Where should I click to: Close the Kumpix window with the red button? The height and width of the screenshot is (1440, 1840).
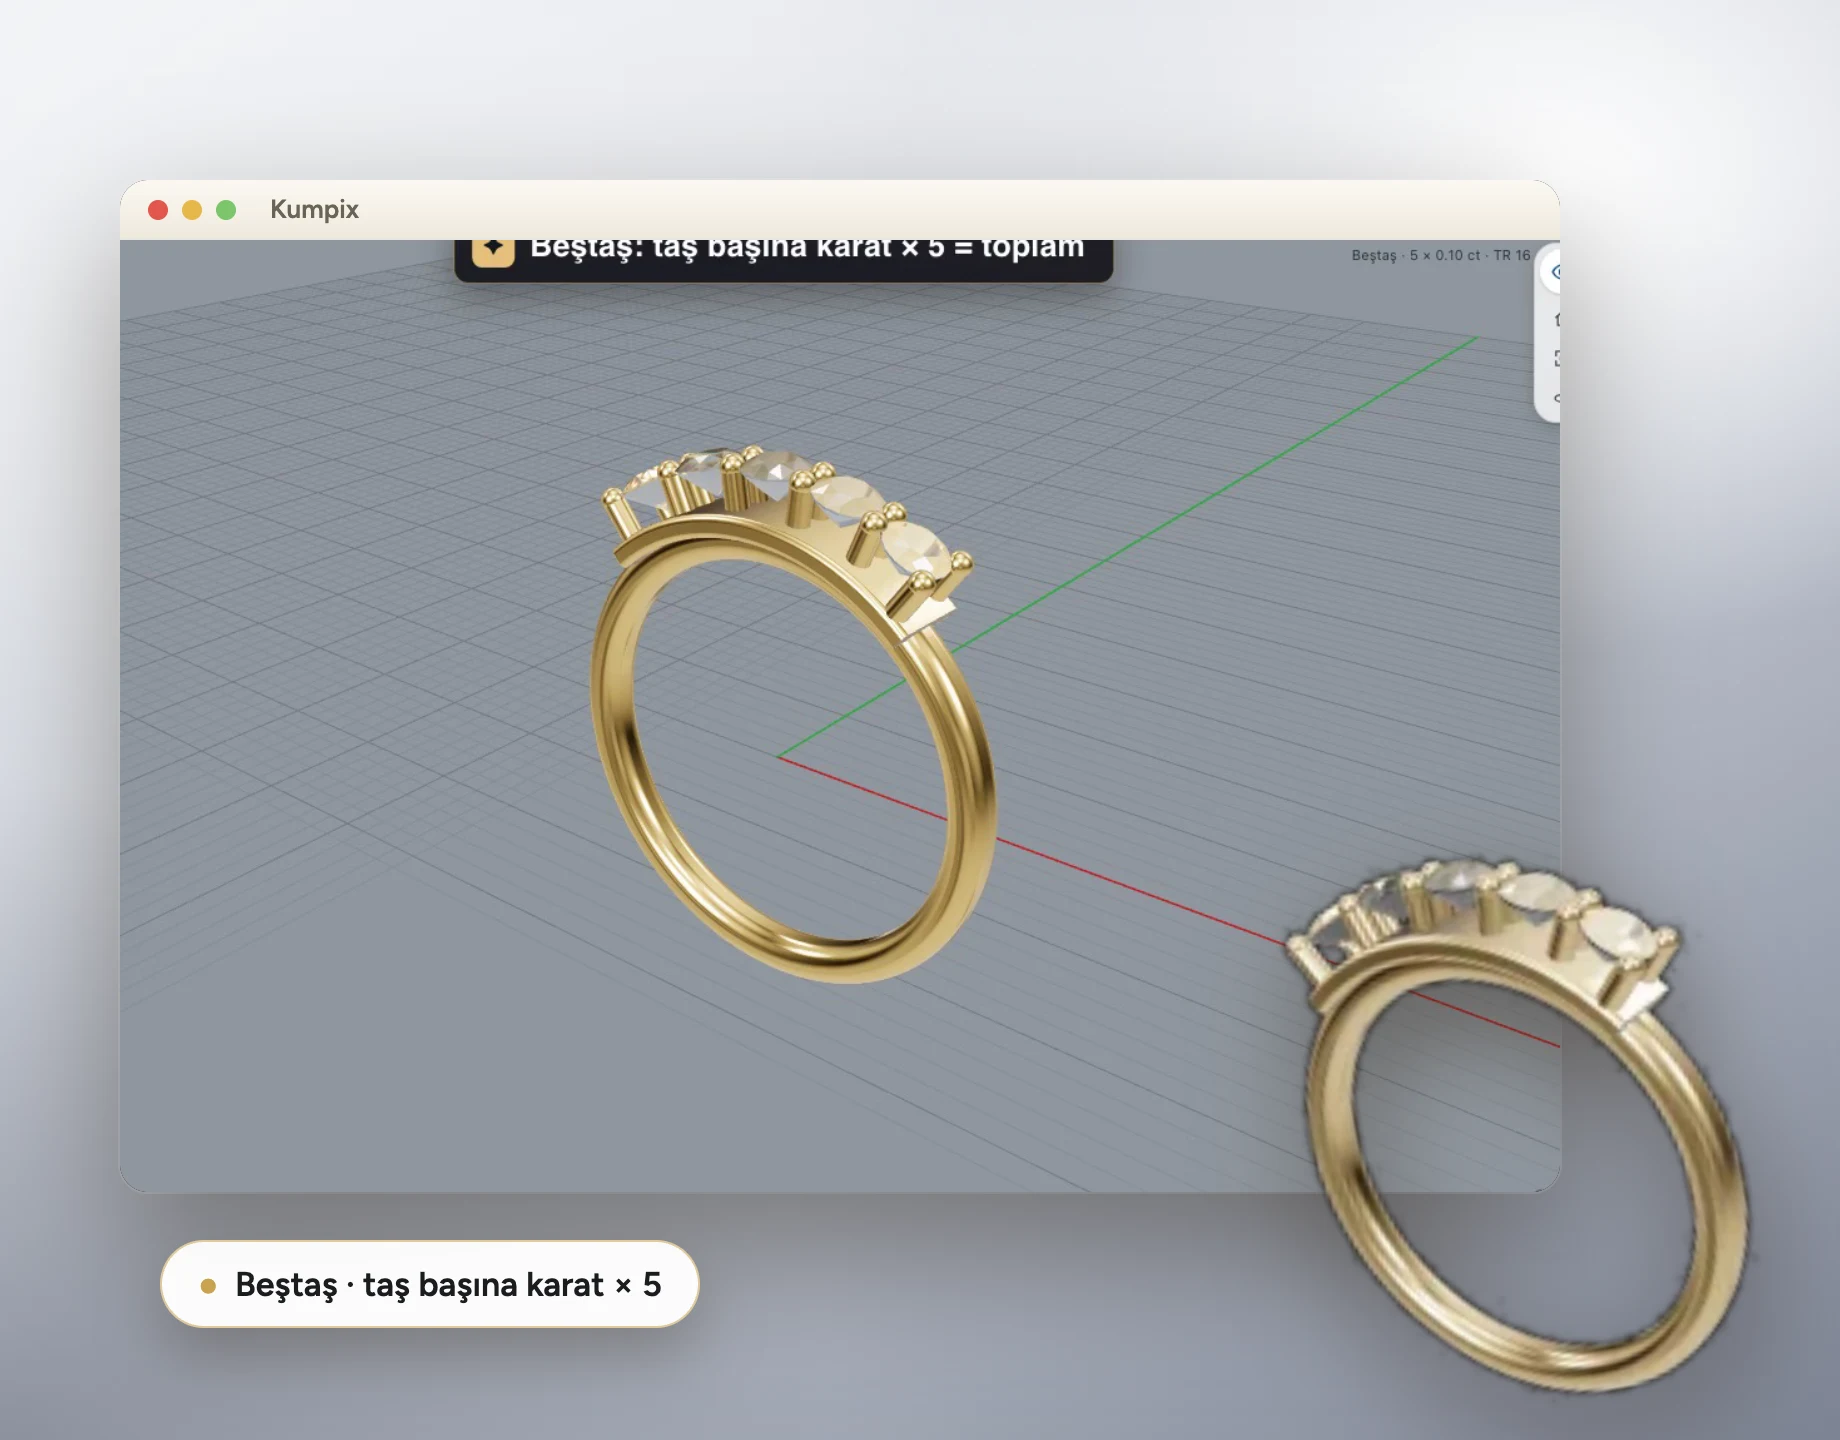pos(158,210)
